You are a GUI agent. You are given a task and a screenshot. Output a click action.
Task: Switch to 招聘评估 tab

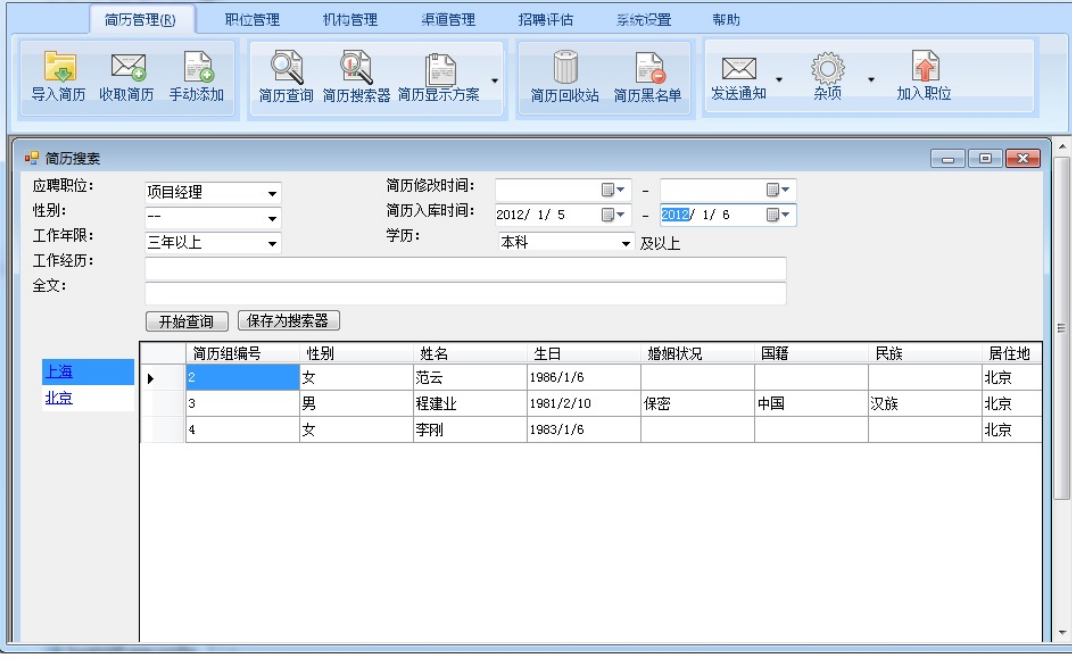[546, 20]
